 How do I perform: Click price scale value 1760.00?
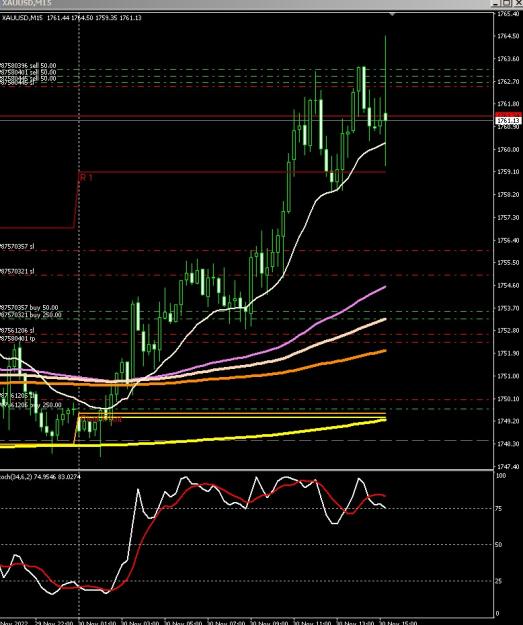508,149
